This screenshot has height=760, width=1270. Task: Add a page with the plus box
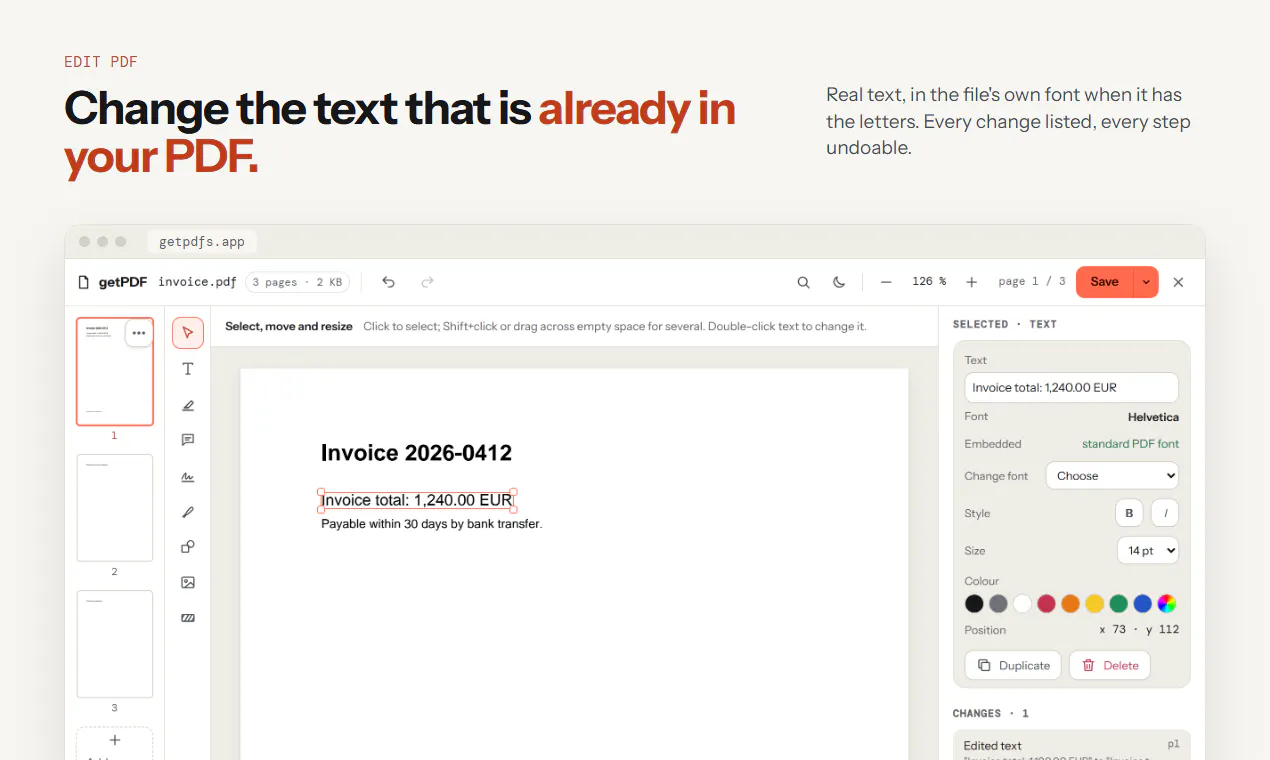tap(115, 743)
